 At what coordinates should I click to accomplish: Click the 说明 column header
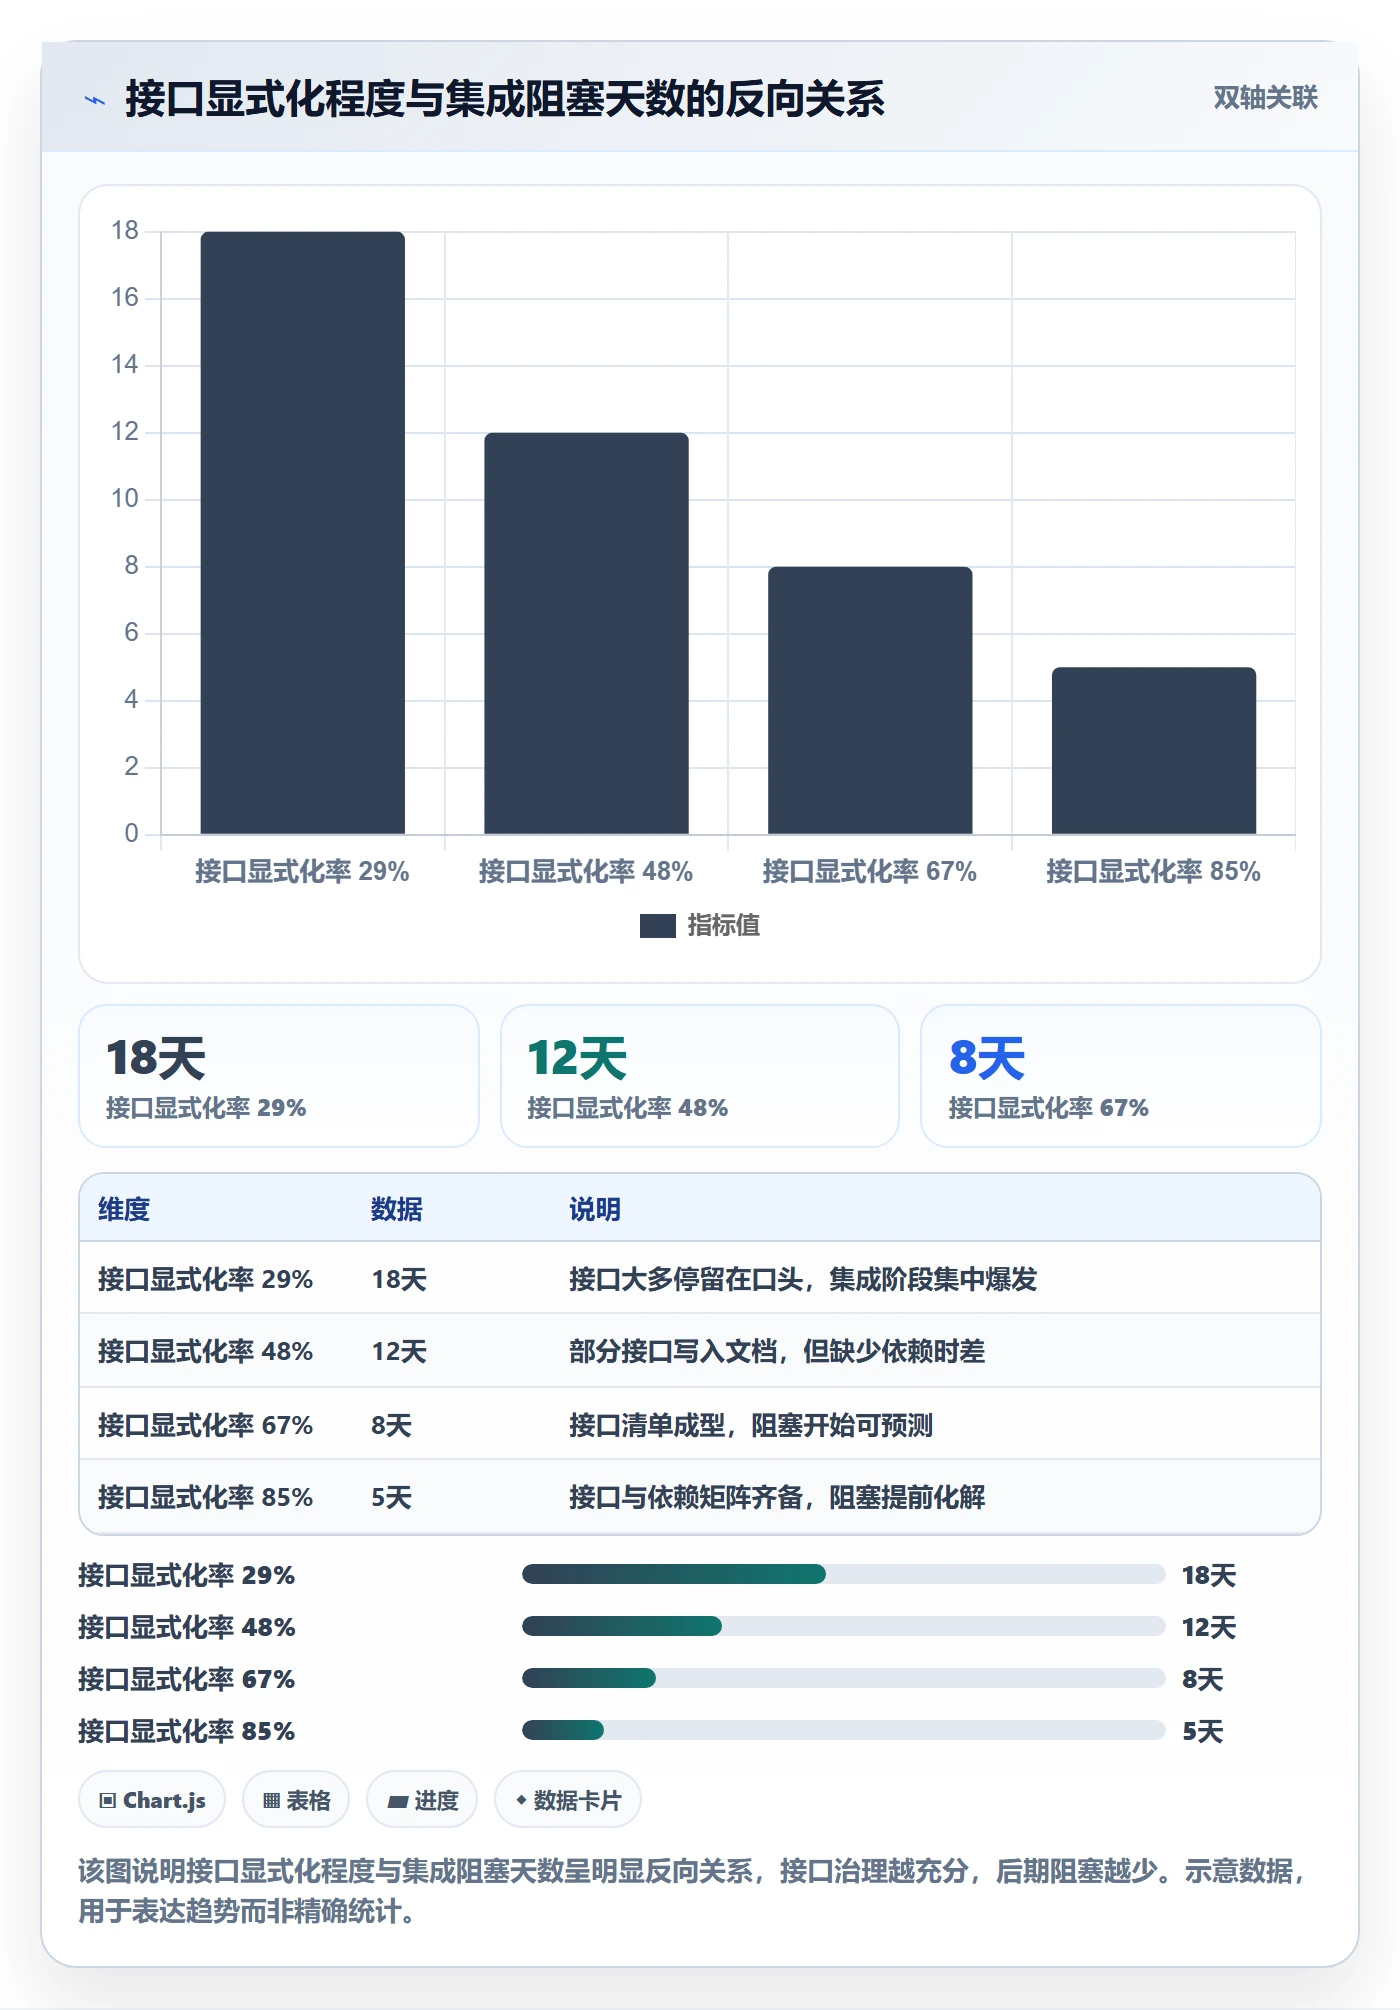[x=595, y=1209]
